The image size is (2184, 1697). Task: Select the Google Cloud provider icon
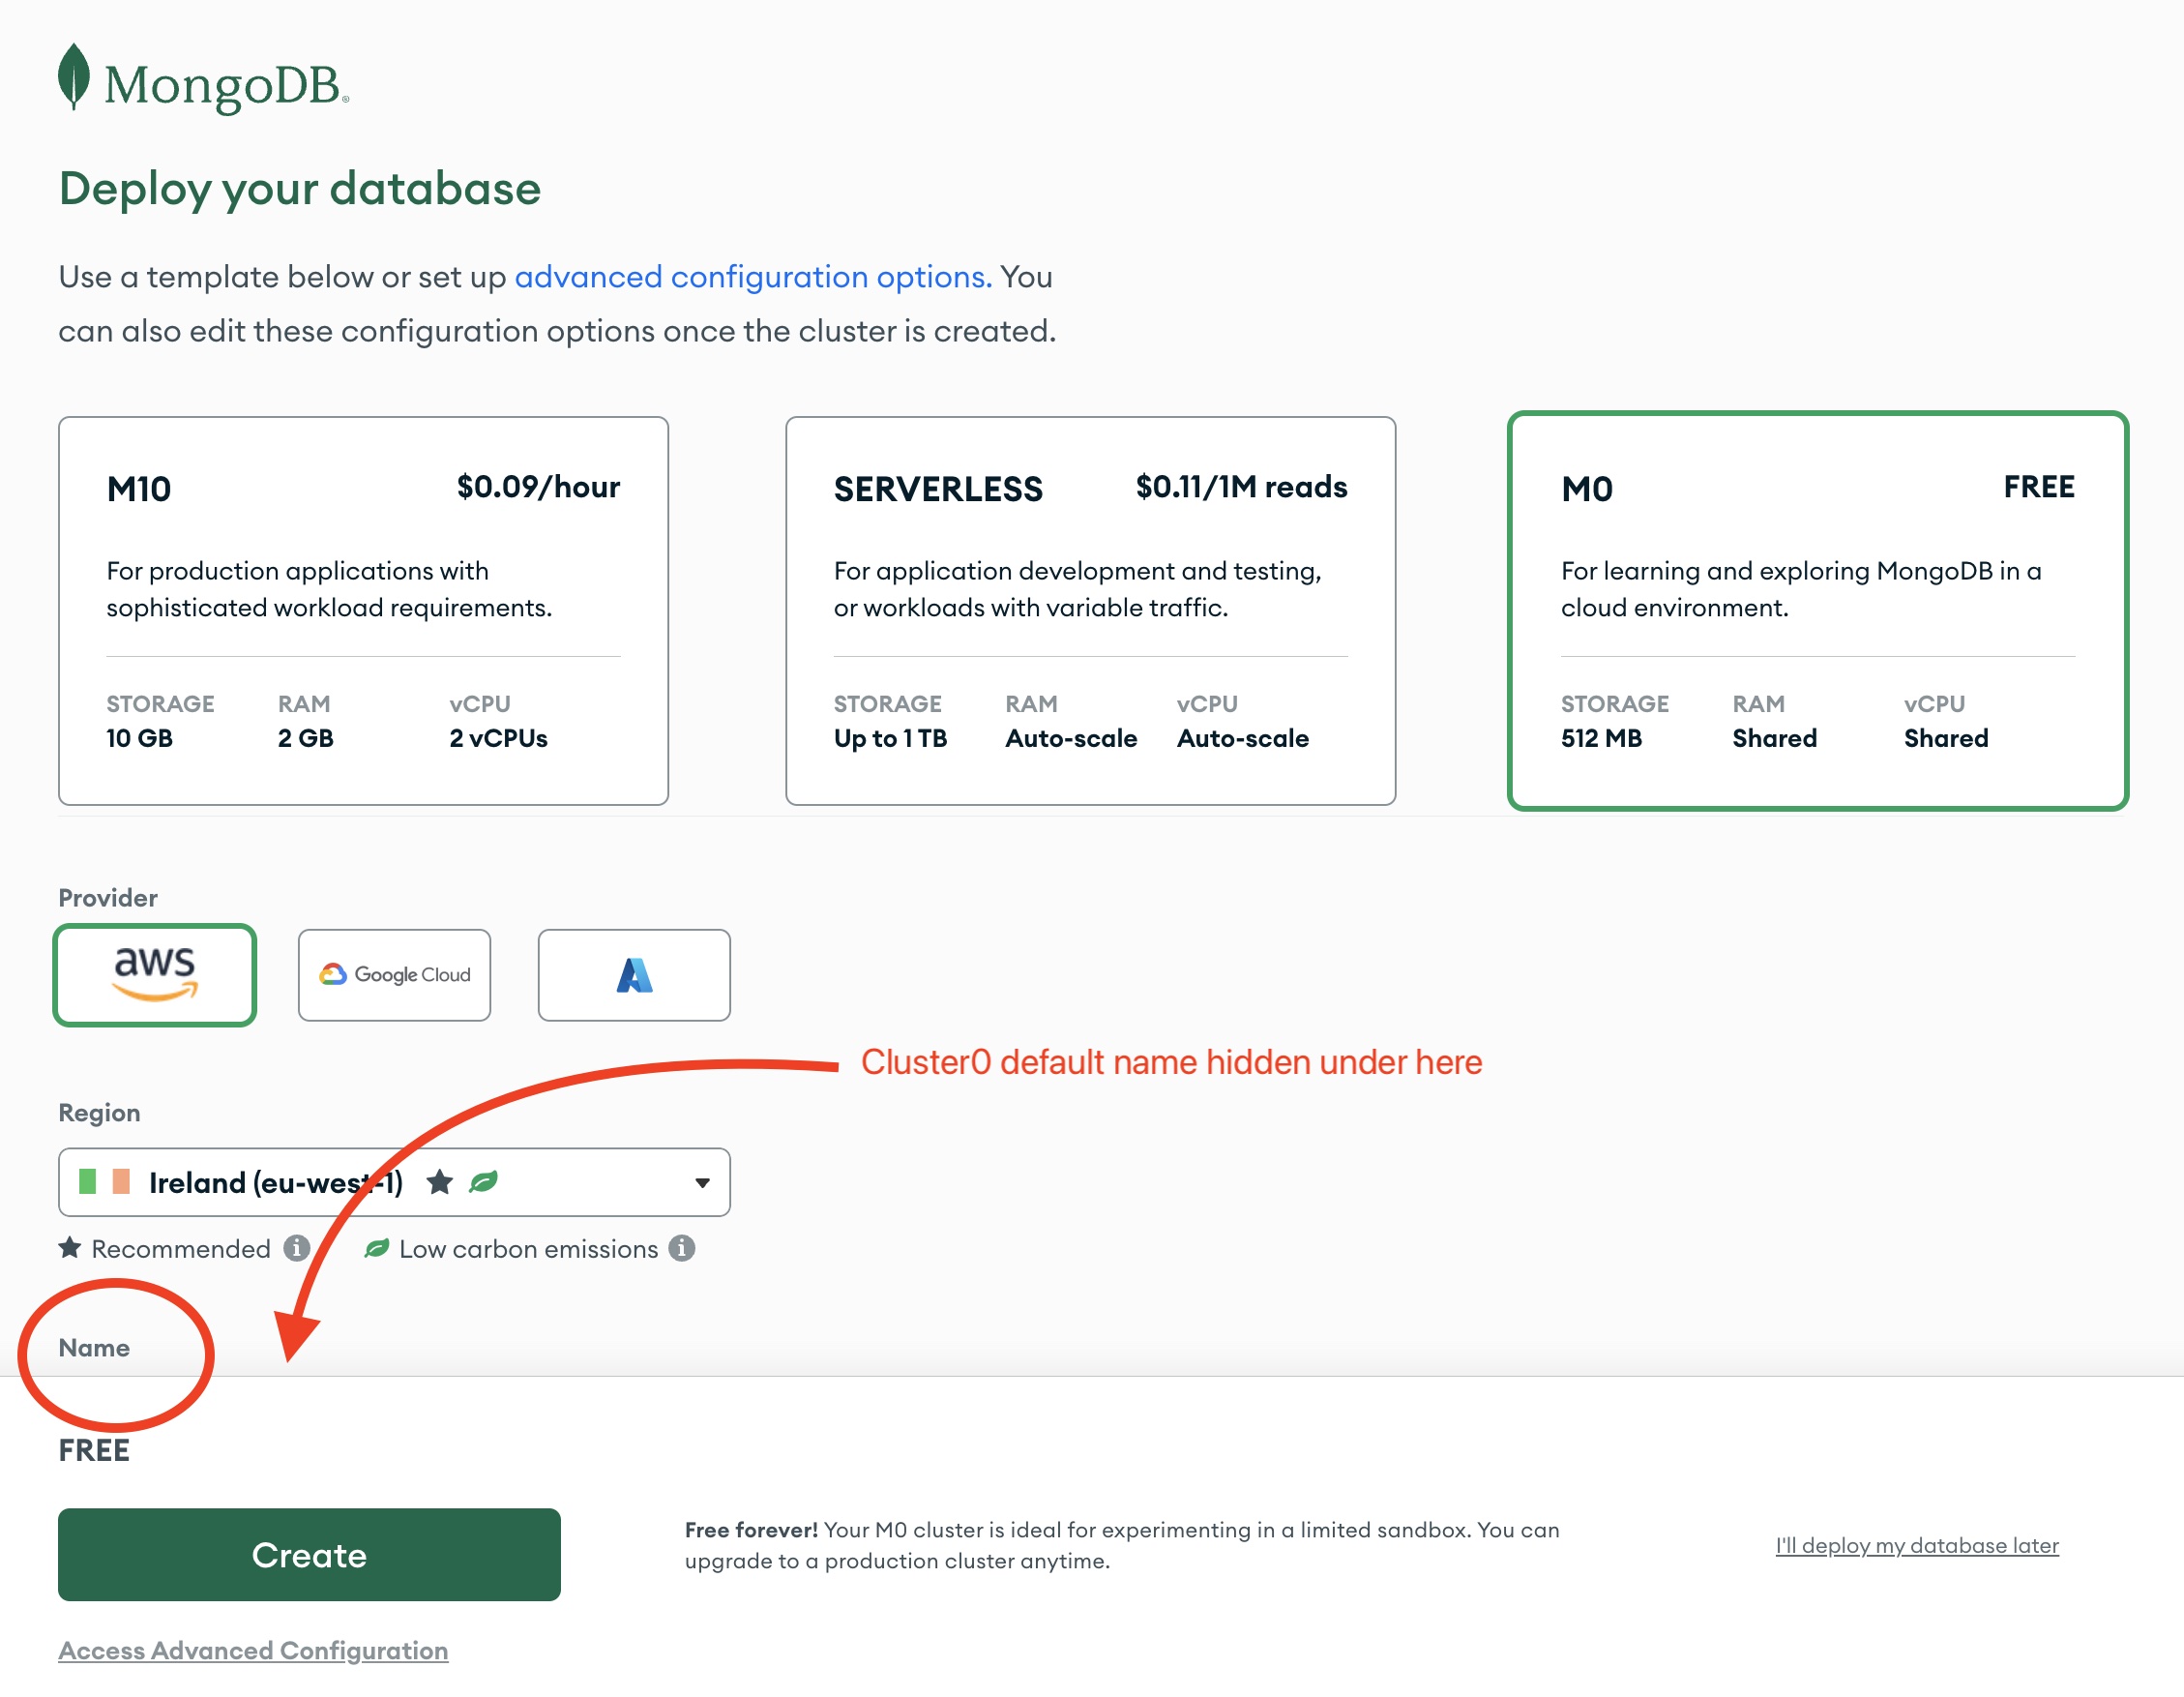click(x=394, y=975)
